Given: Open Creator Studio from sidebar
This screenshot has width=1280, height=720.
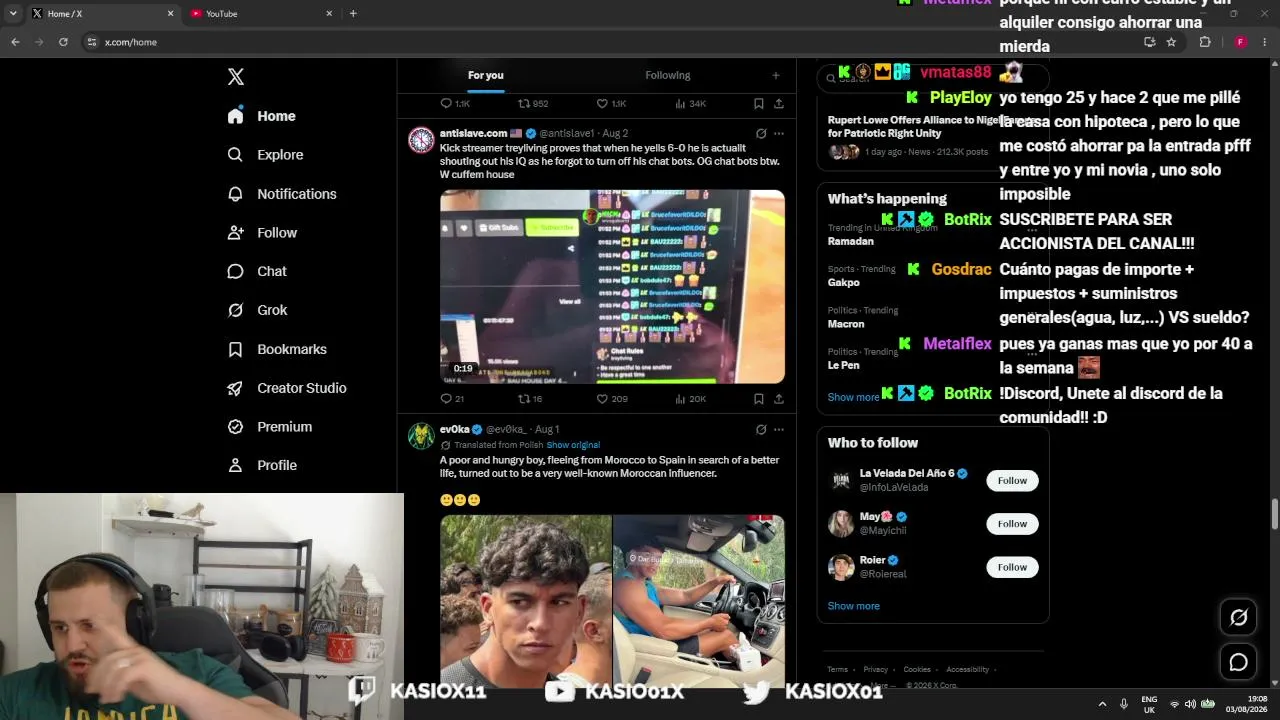Looking at the screenshot, I should [287, 388].
